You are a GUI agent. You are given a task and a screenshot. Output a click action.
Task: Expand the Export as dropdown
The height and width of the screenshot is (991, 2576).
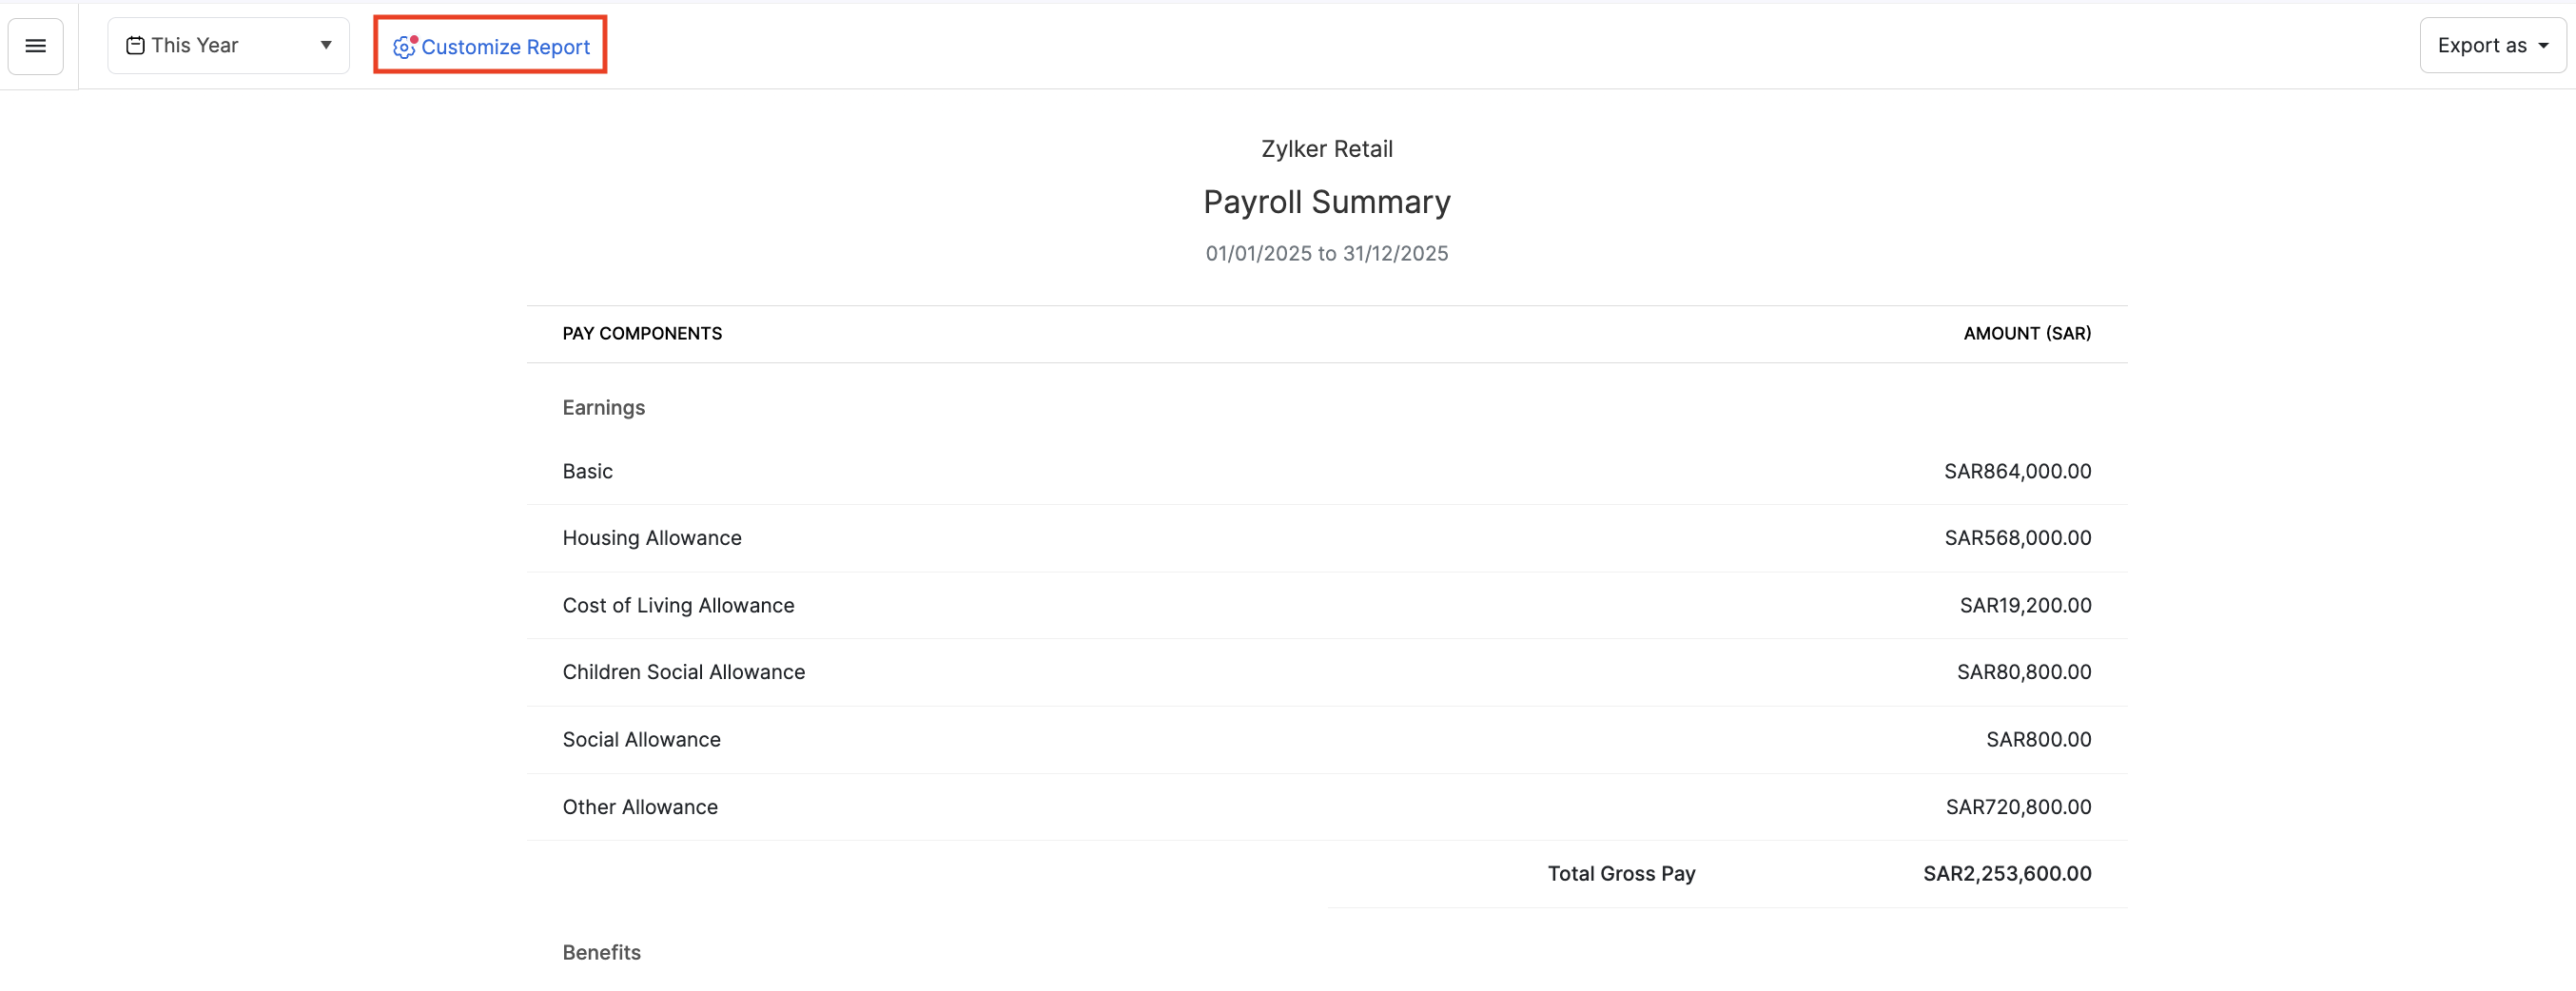click(x=2492, y=44)
